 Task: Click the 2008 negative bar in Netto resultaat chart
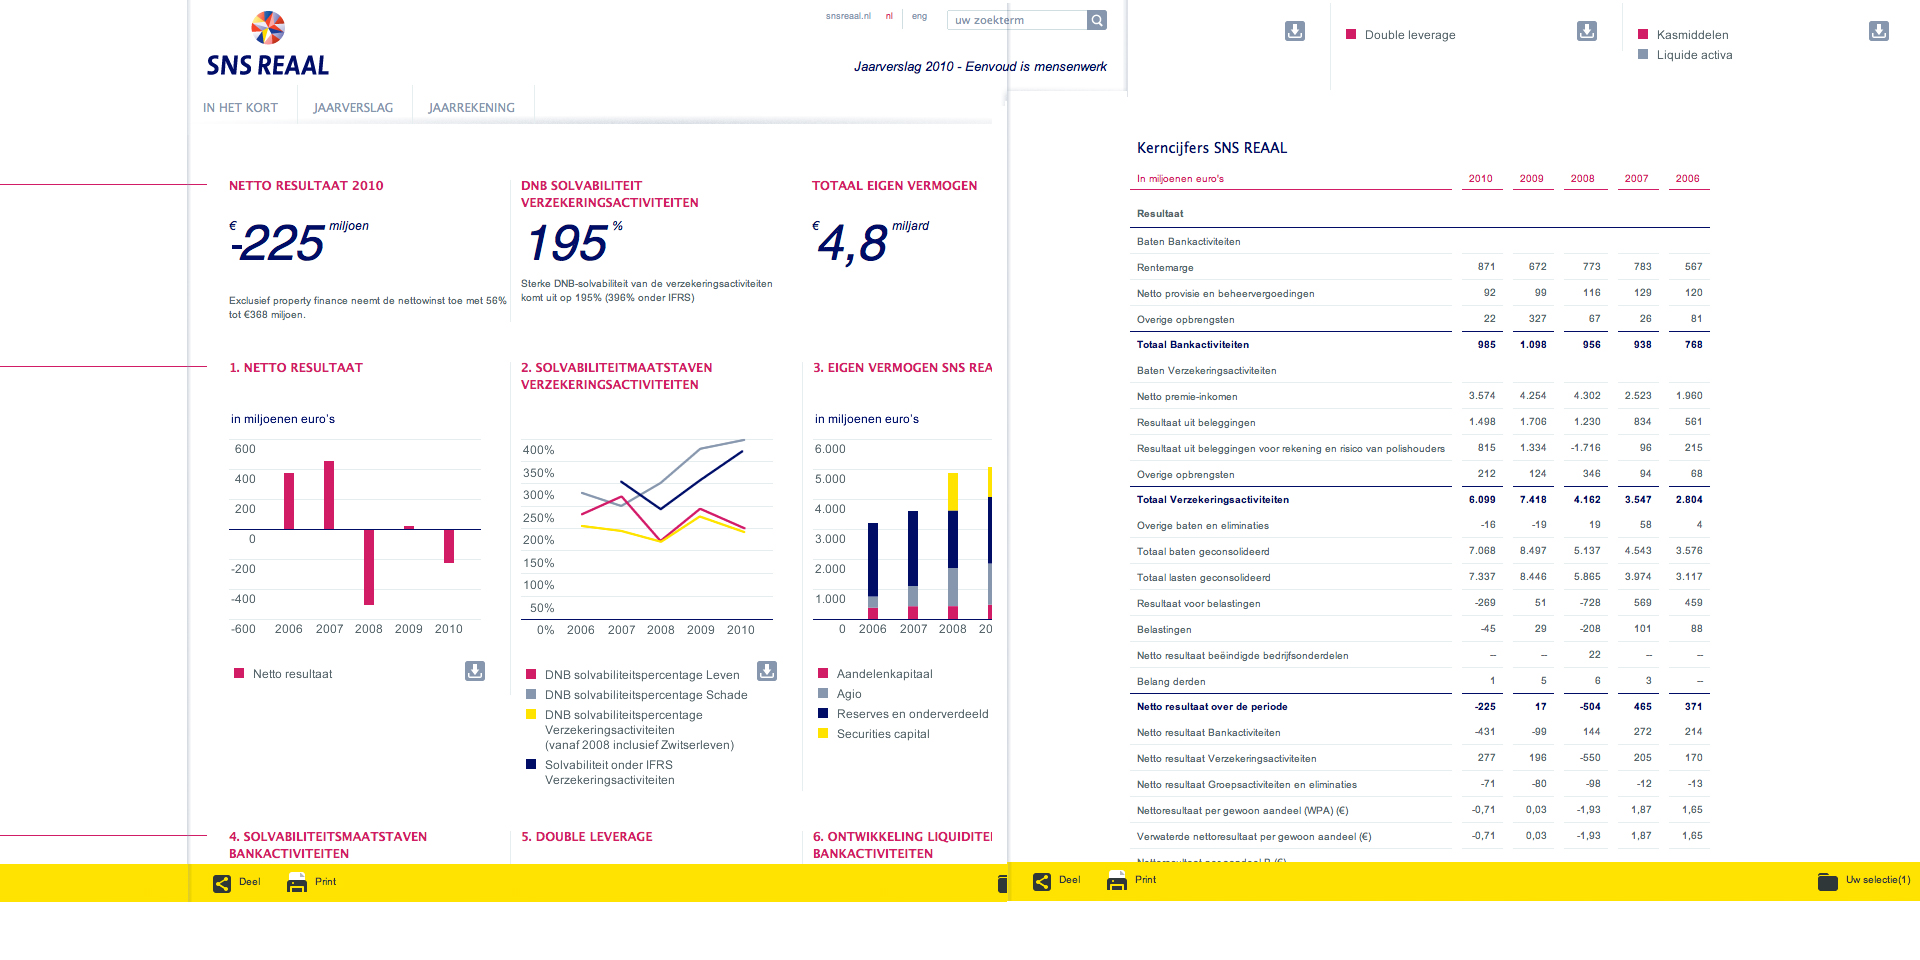369,567
